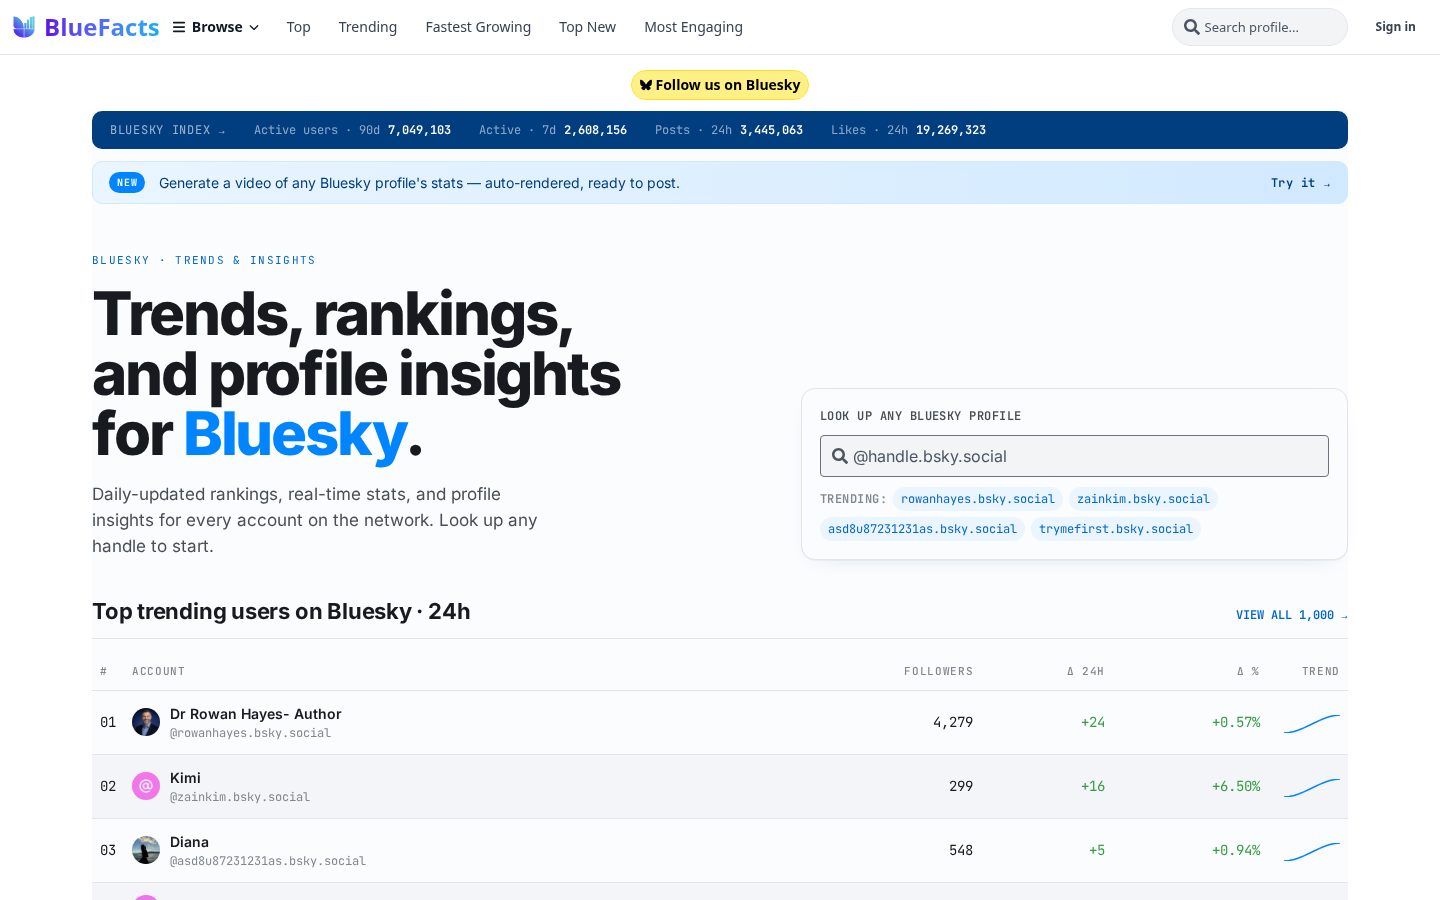Open Dr Rowan Hayes avatar thumbnail
This screenshot has height=900, width=1440.
(146, 722)
